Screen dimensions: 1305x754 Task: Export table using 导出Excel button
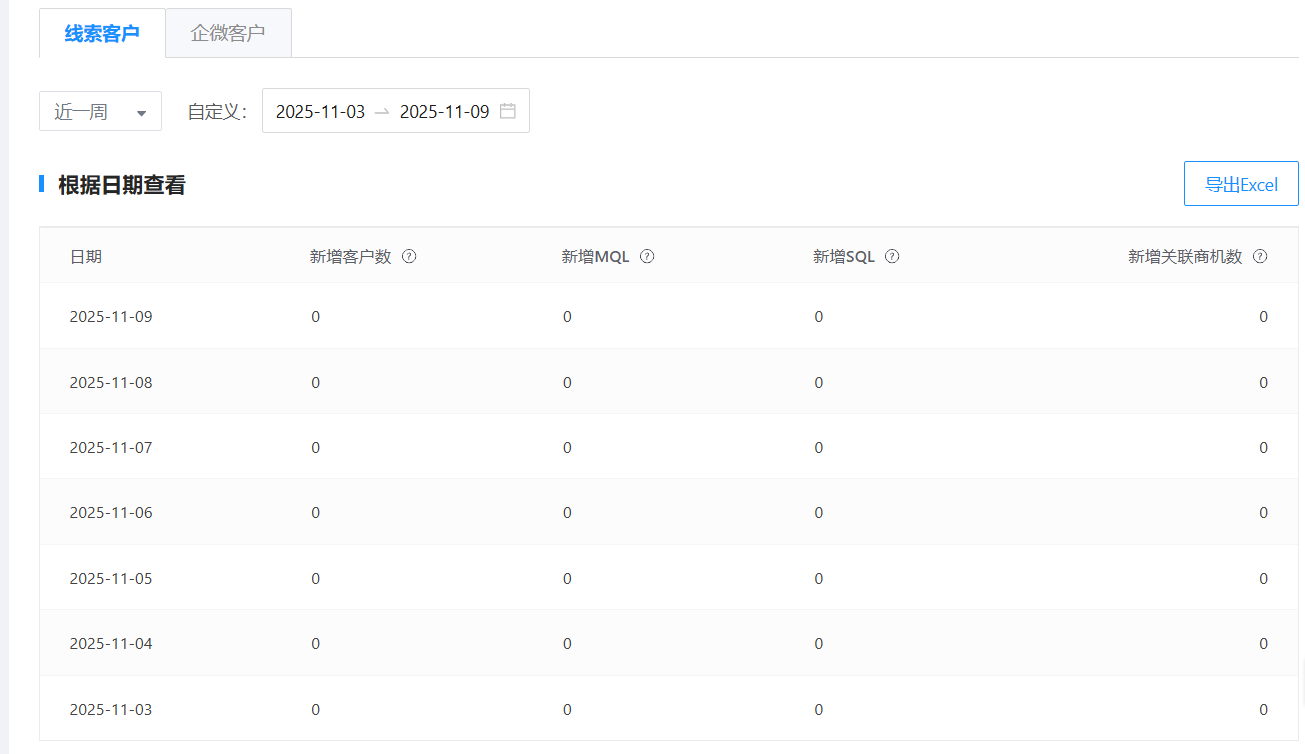click(1241, 184)
